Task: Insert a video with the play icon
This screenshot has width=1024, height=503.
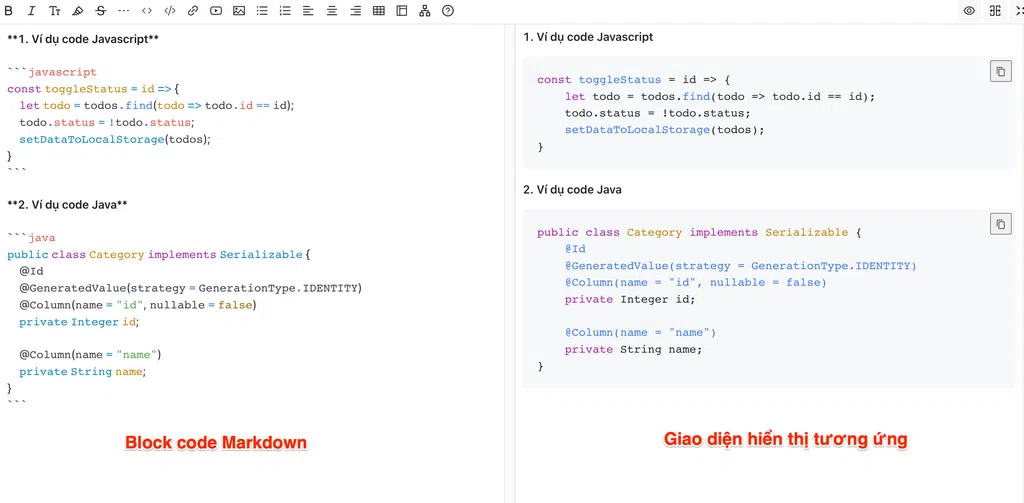Action: (x=215, y=11)
